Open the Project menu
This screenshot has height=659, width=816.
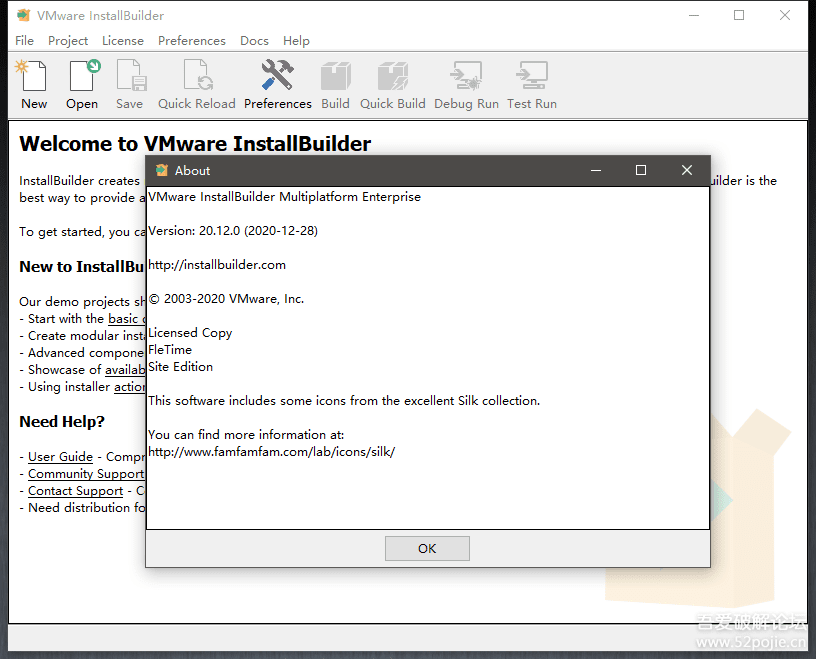[68, 41]
